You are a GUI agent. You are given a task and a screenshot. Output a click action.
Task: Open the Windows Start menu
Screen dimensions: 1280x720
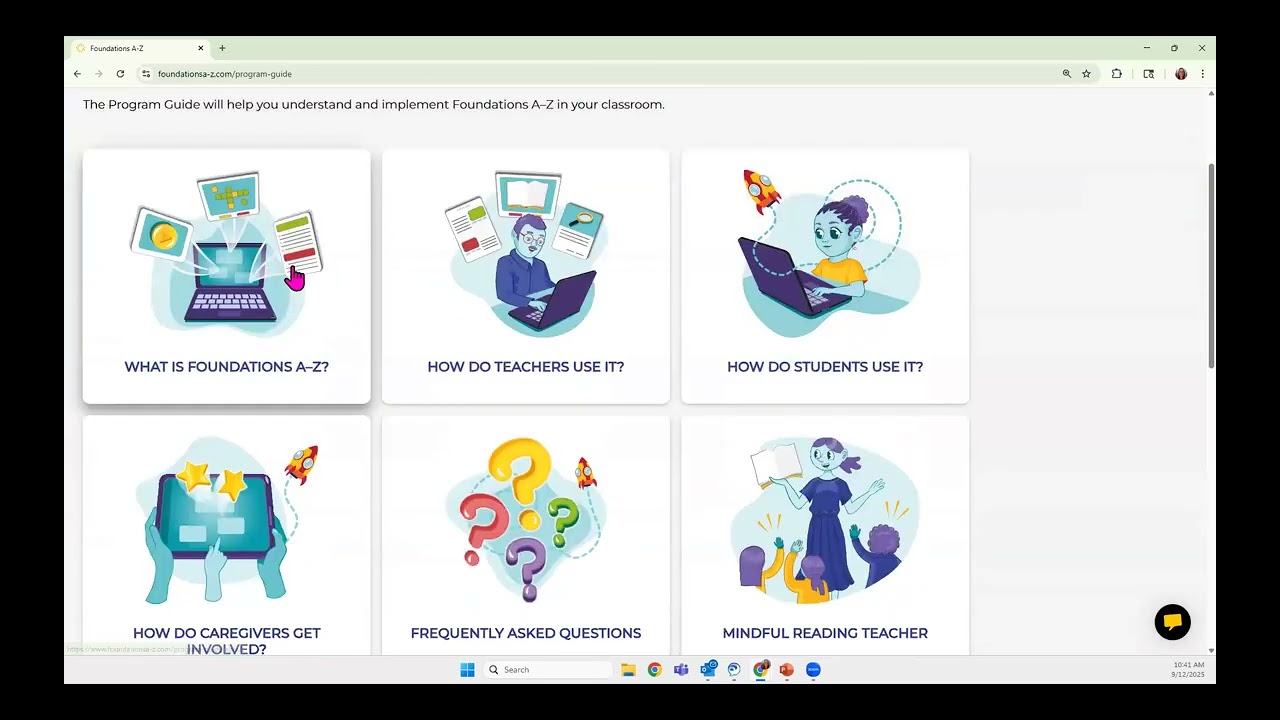[x=467, y=670]
